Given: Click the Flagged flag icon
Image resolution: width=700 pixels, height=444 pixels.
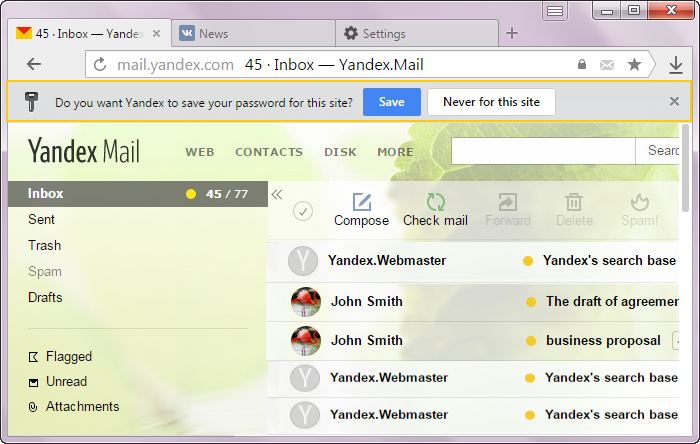Looking at the screenshot, I should click(33, 357).
